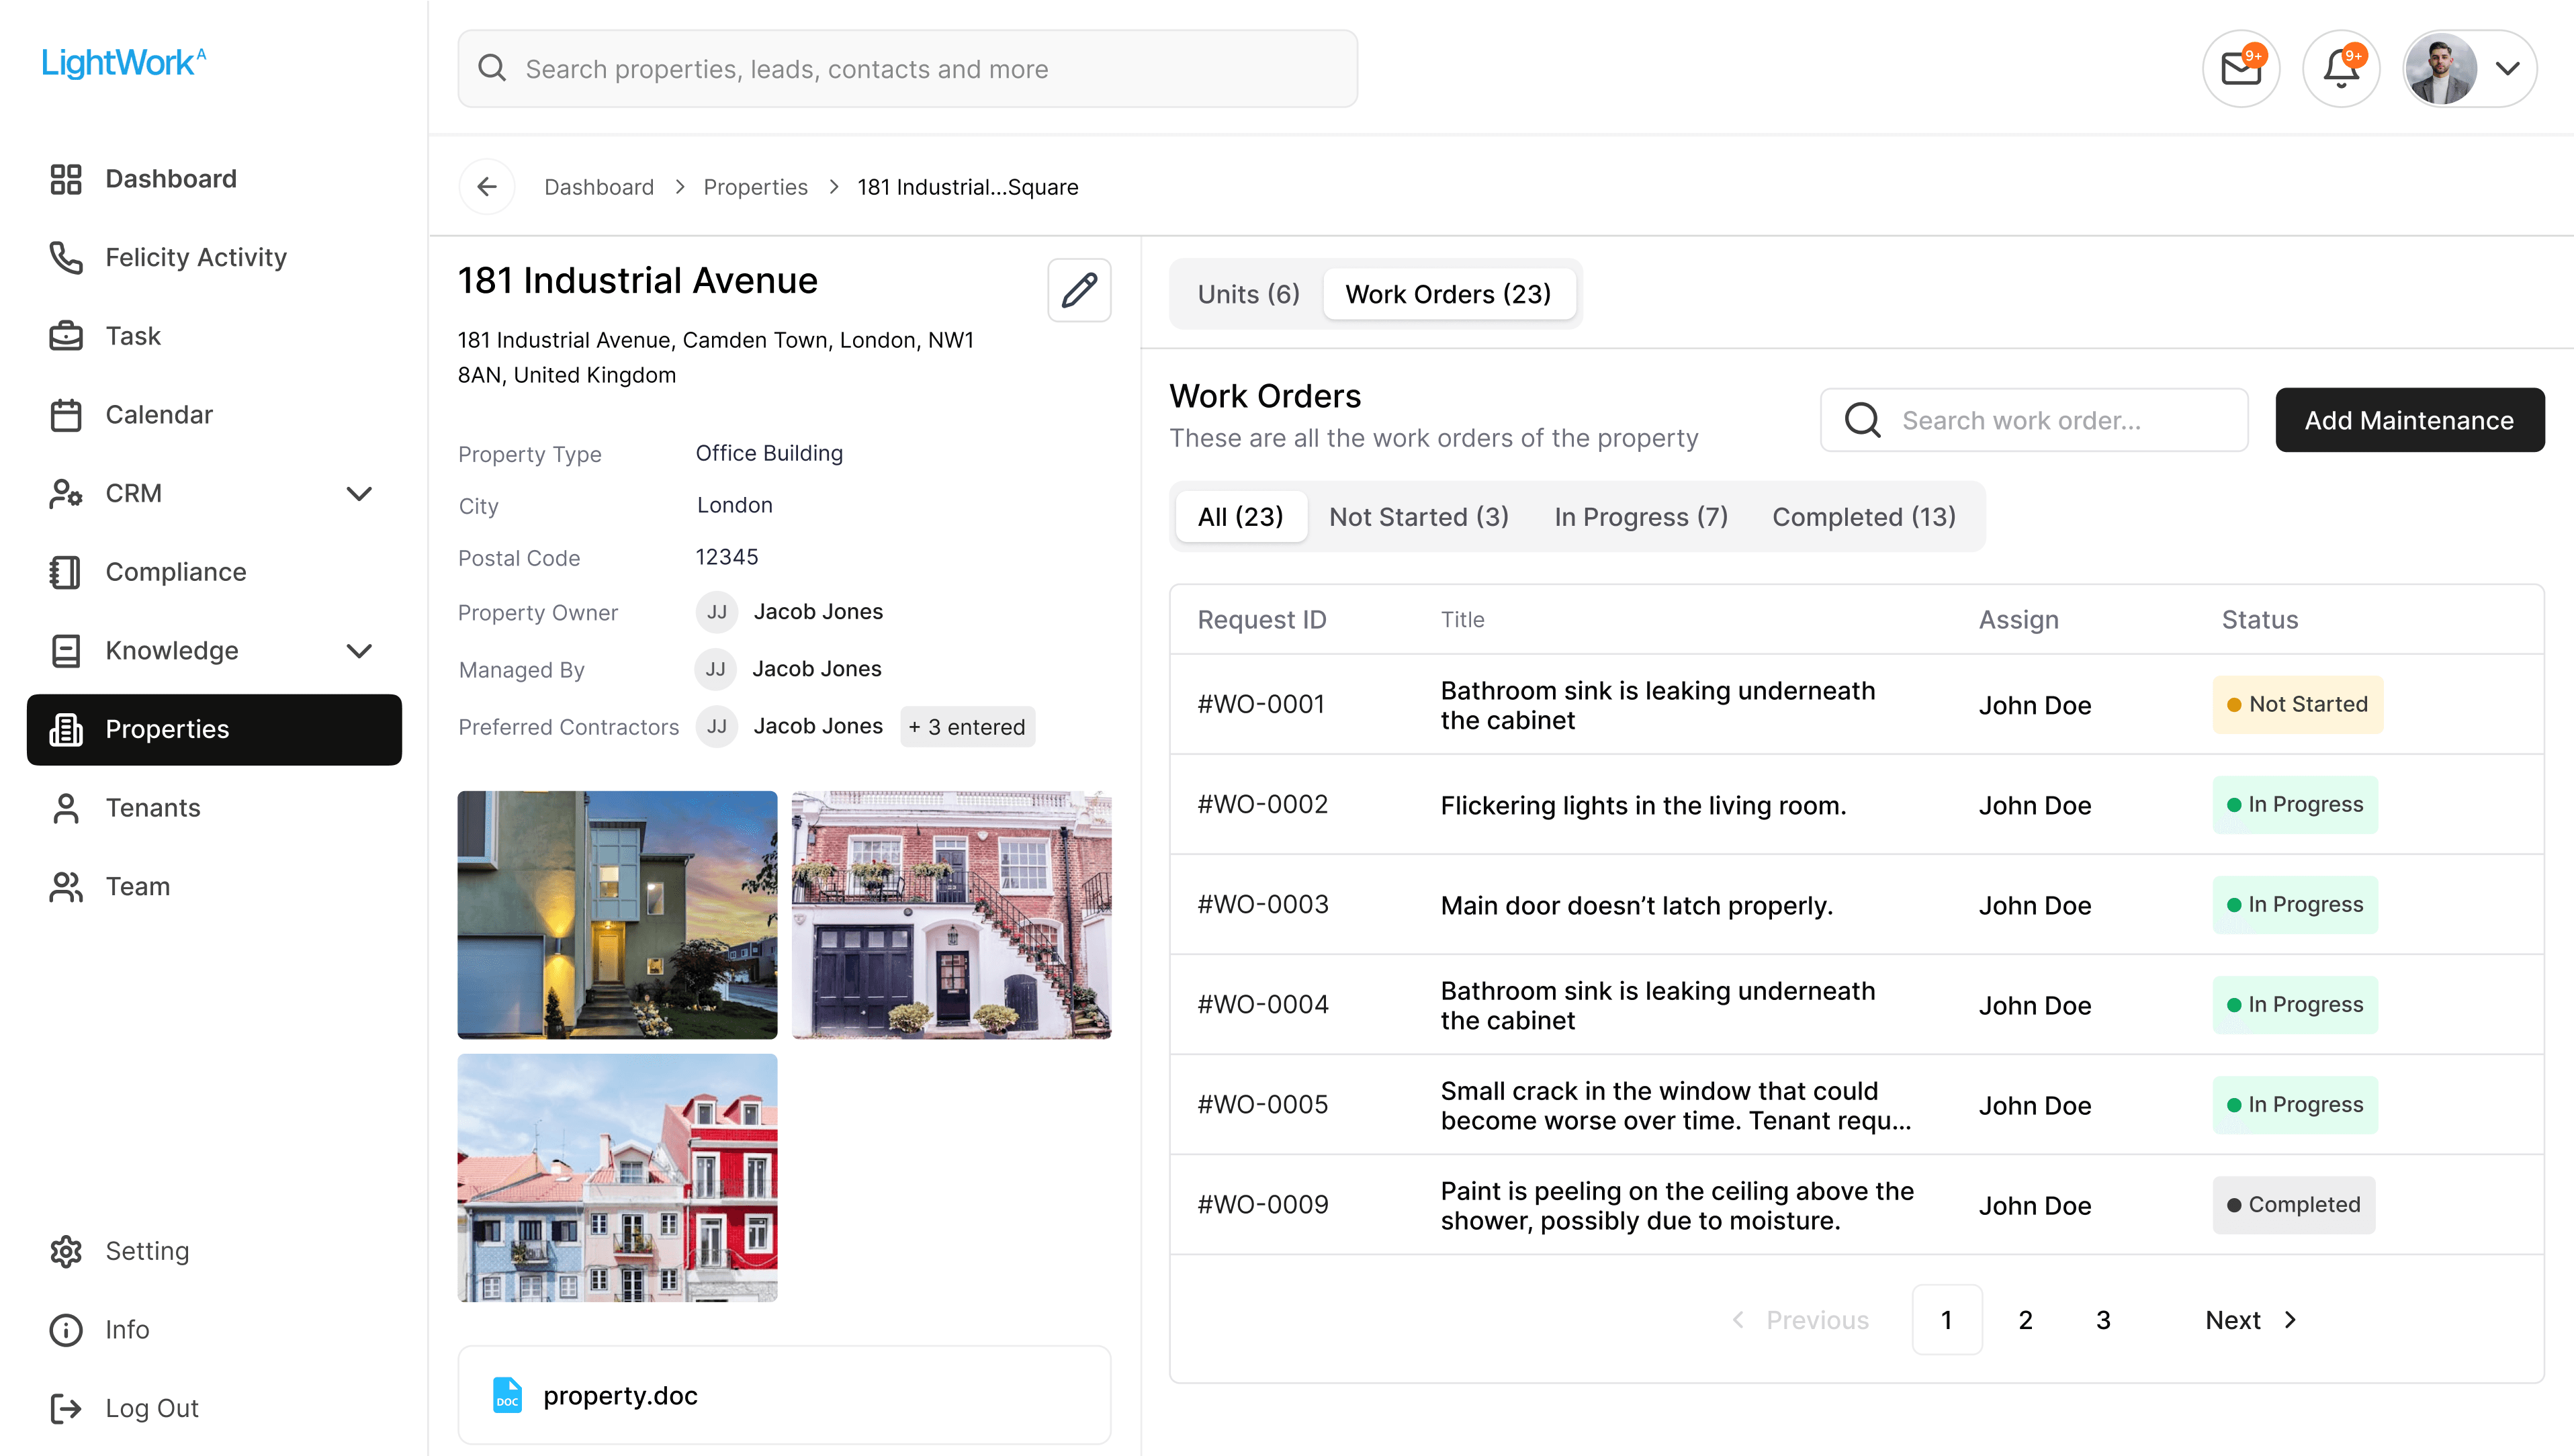Screen dimensions: 2574x1456
Task: Click the Add Maintenance button
Action: [x=2408, y=421]
